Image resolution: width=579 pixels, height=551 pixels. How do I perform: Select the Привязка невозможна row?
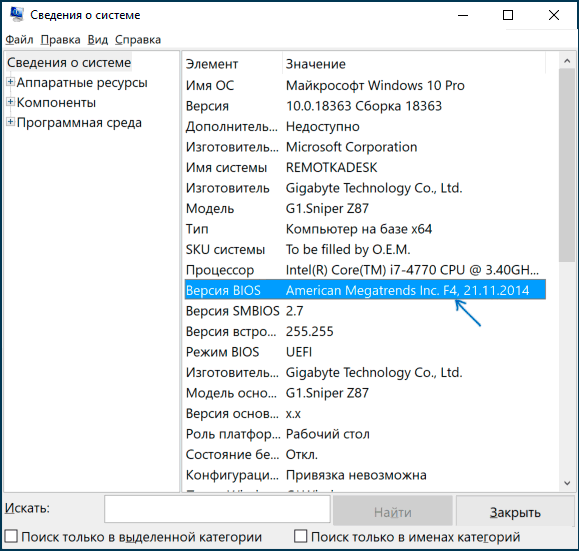point(365,475)
